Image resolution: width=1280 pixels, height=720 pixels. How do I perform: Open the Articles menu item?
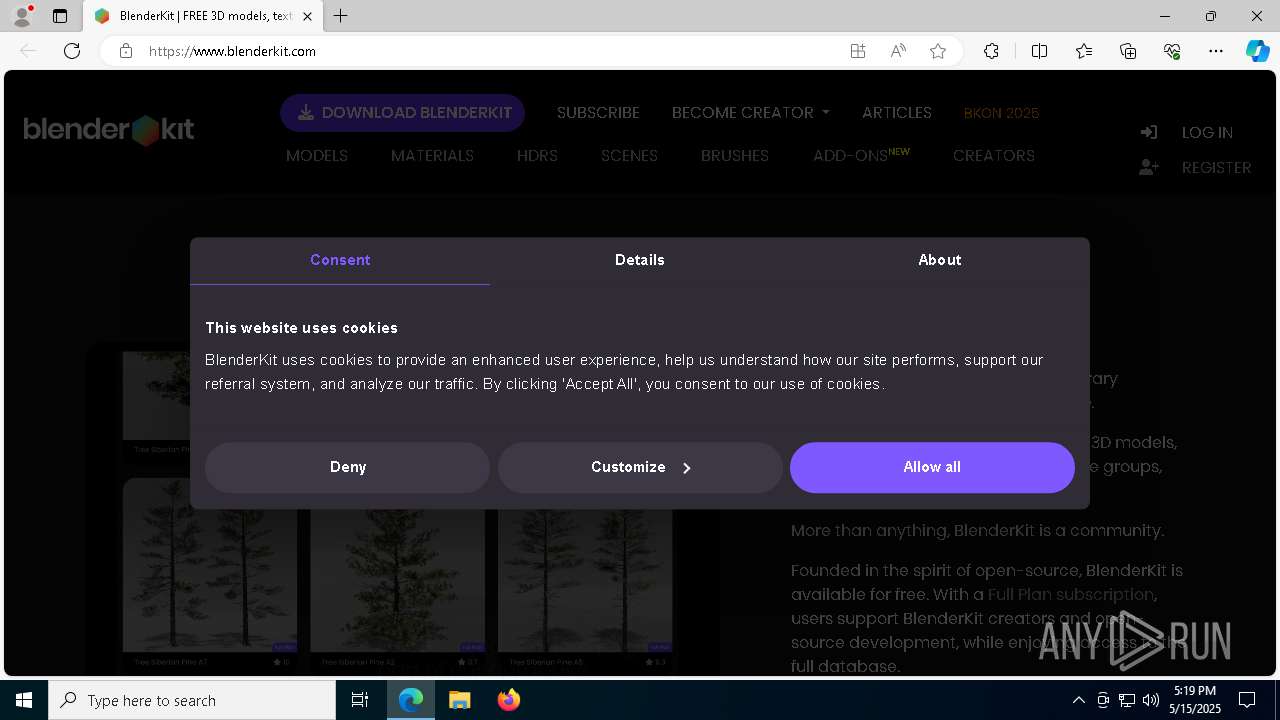coord(897,113)
